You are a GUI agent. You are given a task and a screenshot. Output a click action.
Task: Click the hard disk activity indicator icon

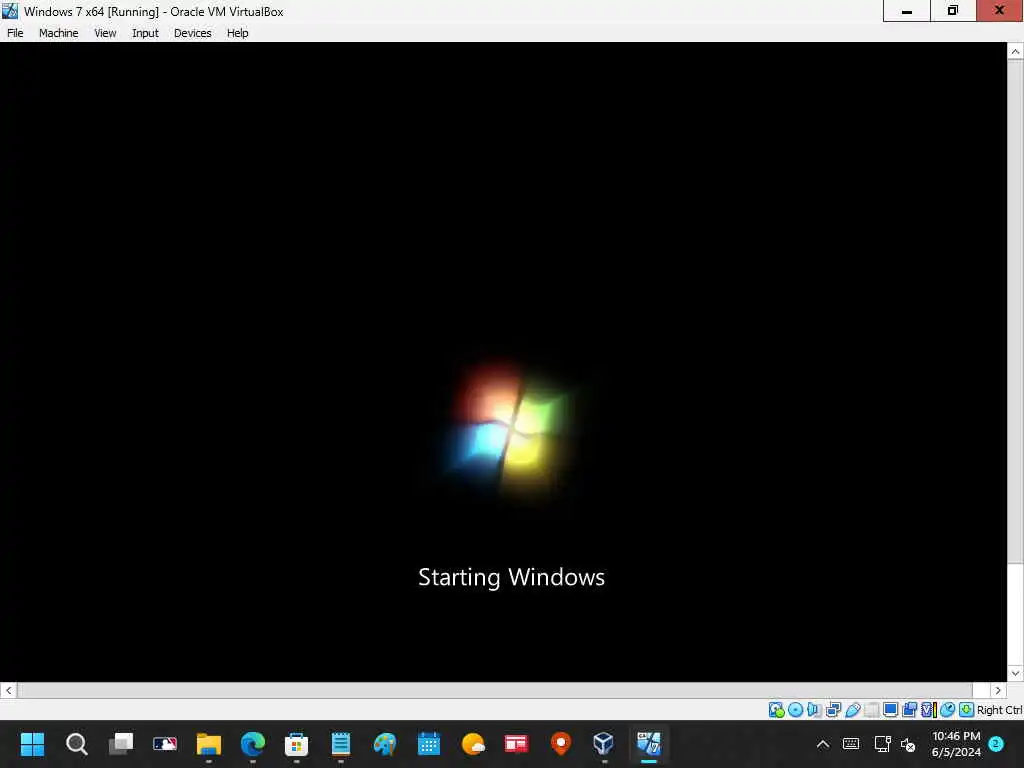pyautogui.click(x=776, y=709)
